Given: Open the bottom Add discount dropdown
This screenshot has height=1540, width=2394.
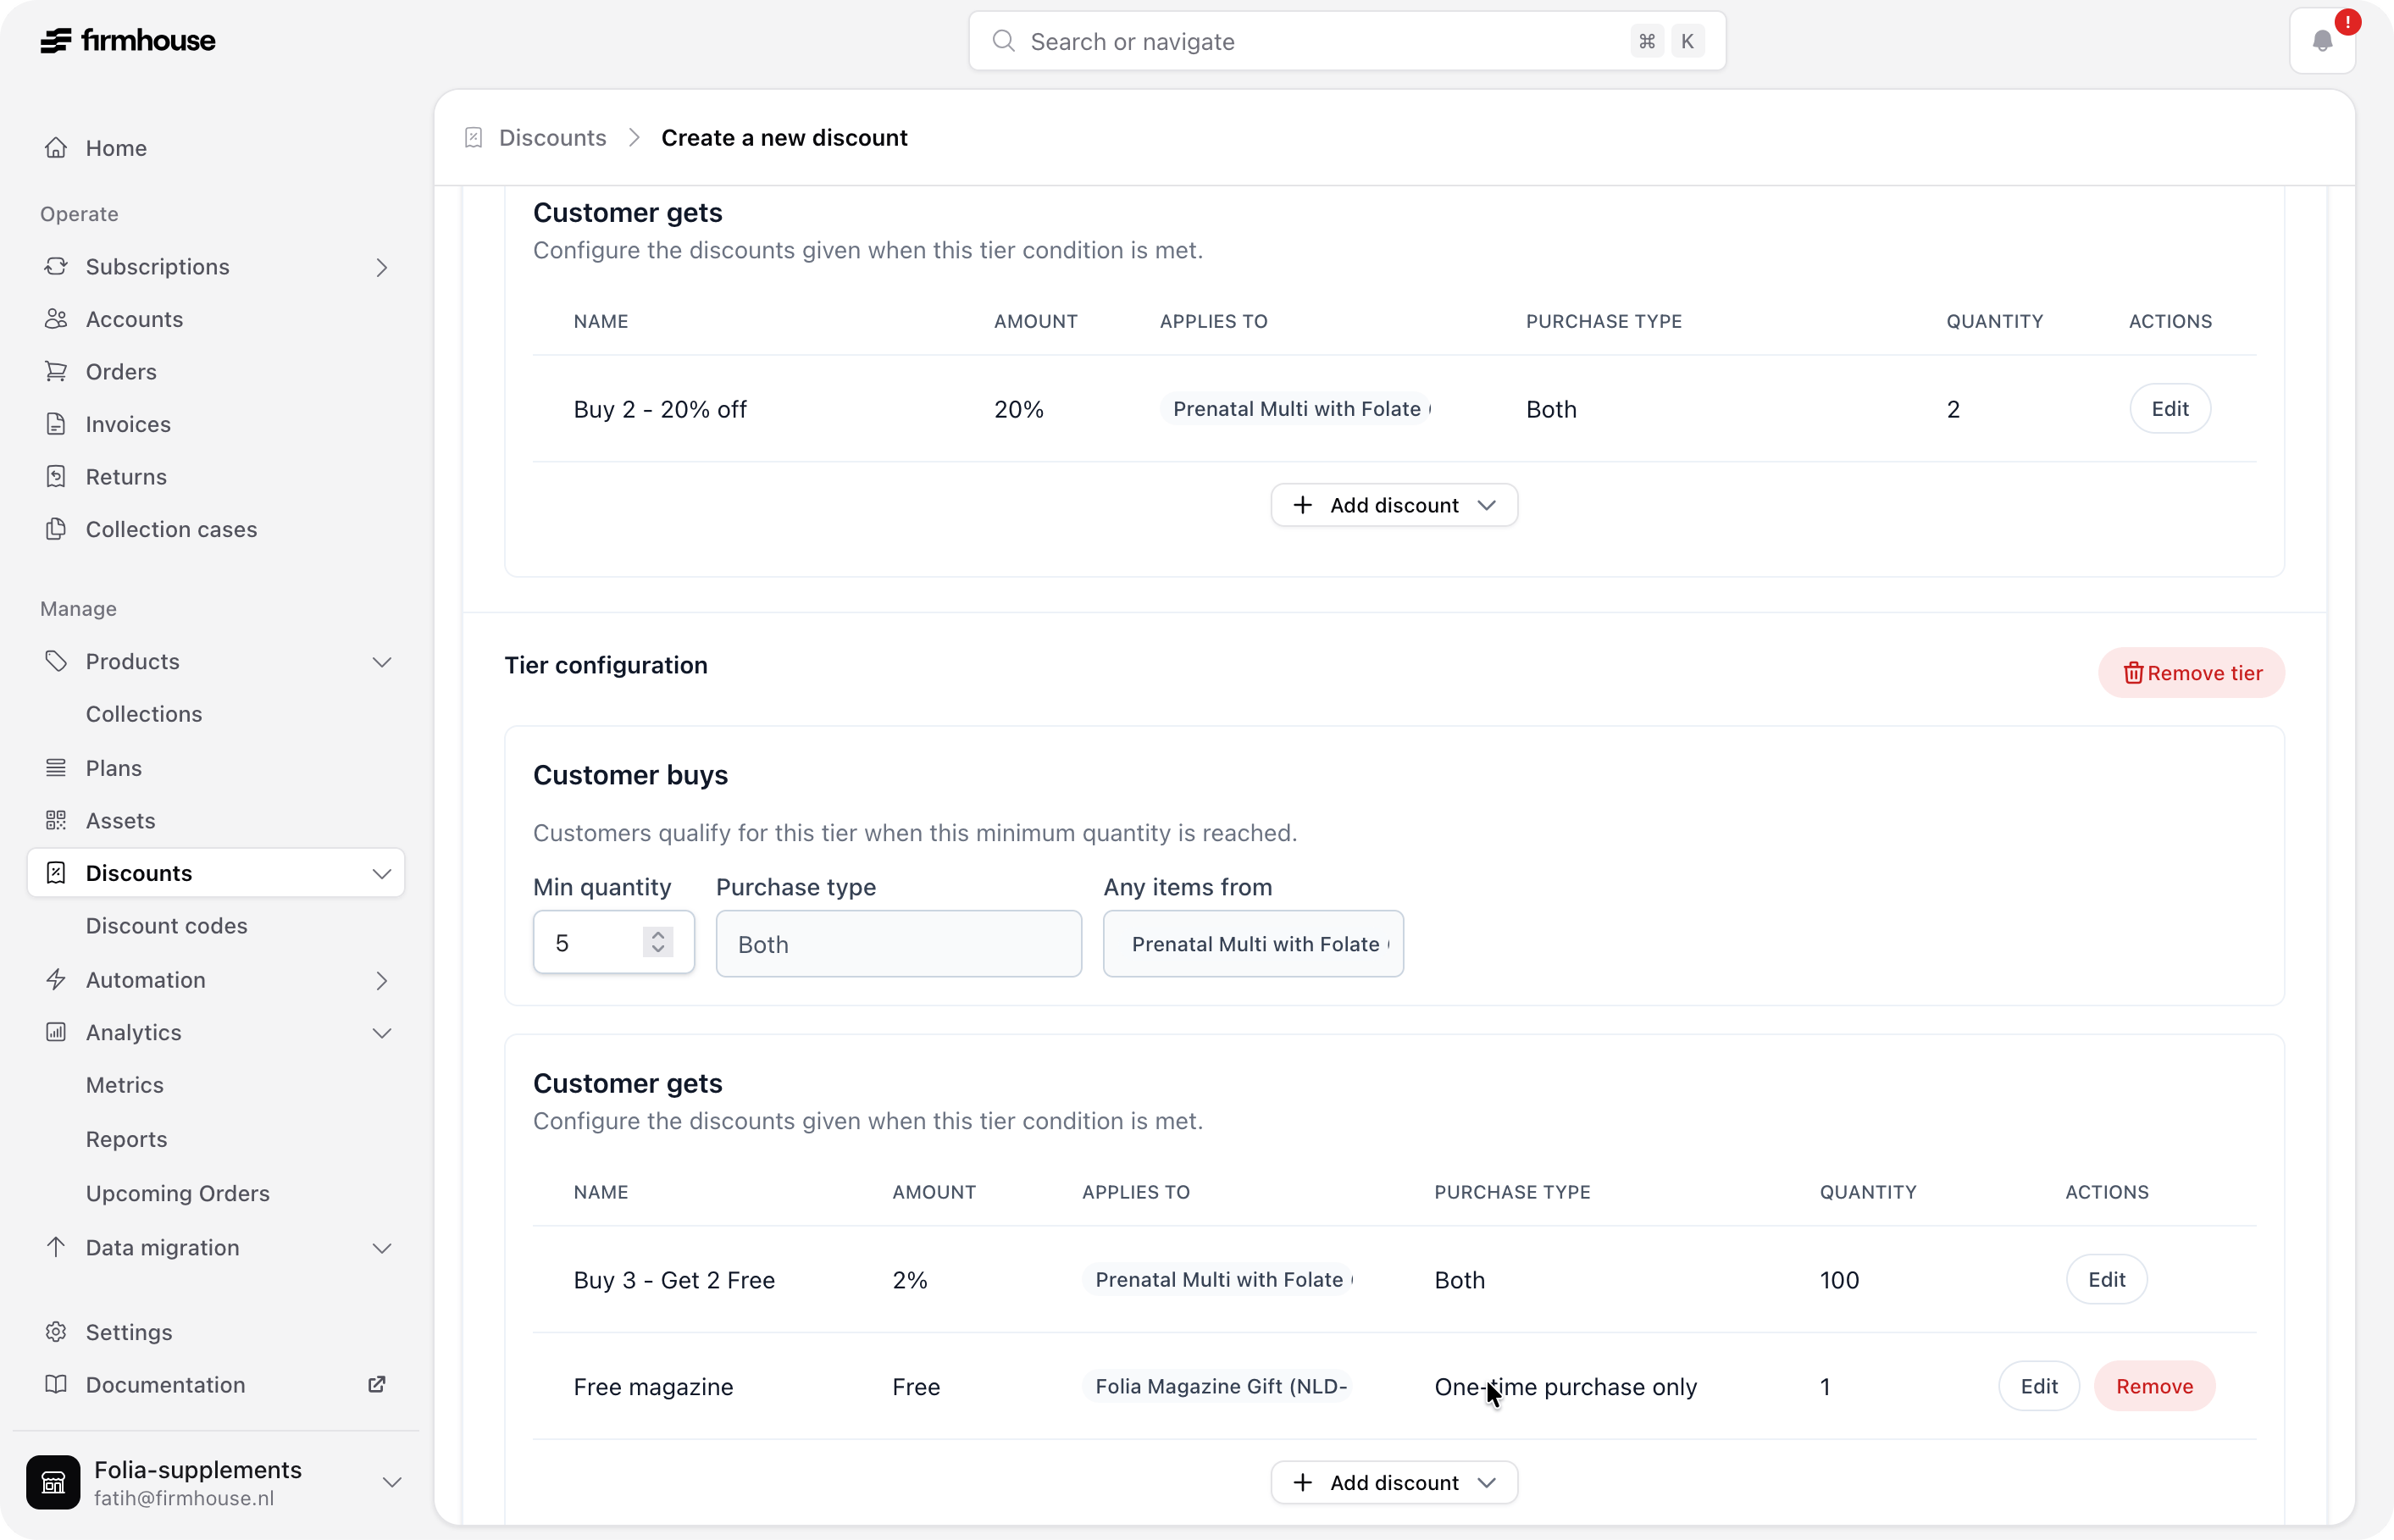Looking at the screenshot, I should tap(1394, 1482).
